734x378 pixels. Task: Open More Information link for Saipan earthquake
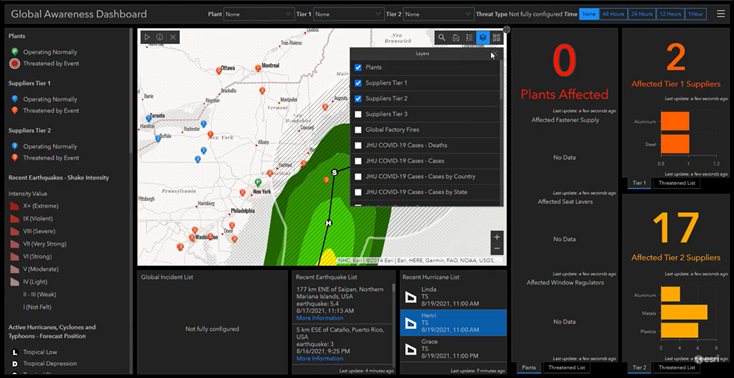point(320,318)
